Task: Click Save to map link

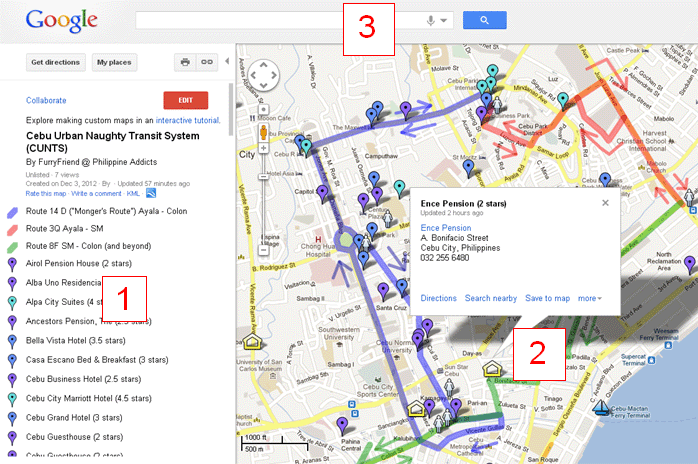Action: [x=548, y=298]
